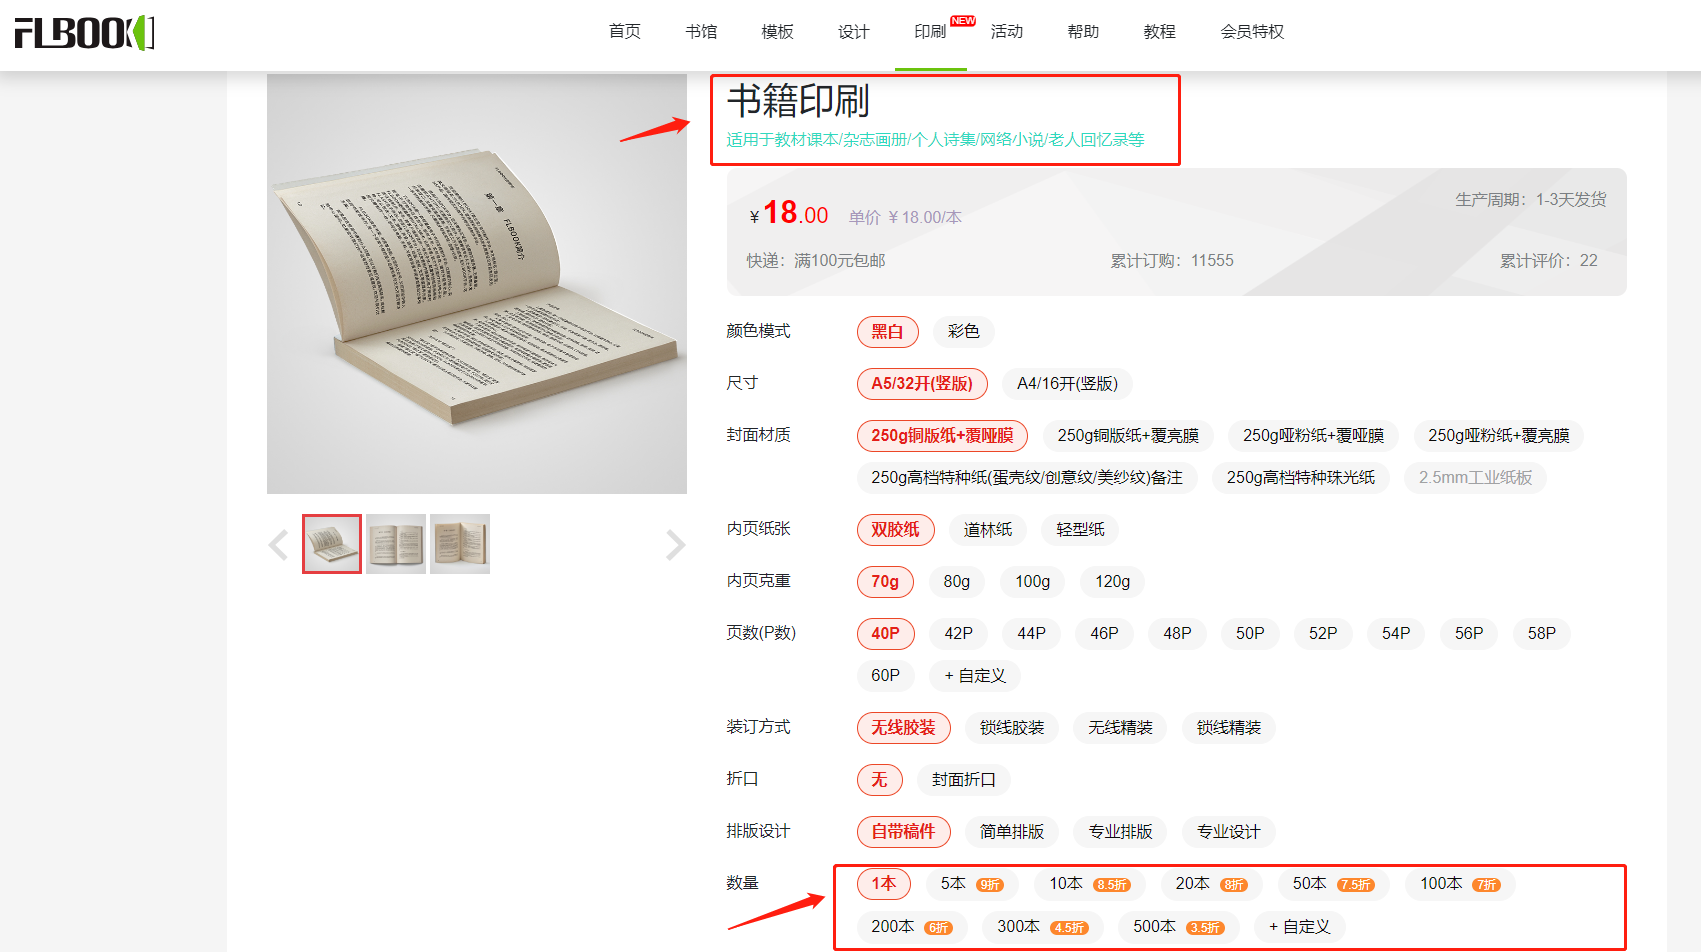Select inner paper 轻型纸
The width and height of the screenshot is (1701, 952).
(x=1081, y=530)
